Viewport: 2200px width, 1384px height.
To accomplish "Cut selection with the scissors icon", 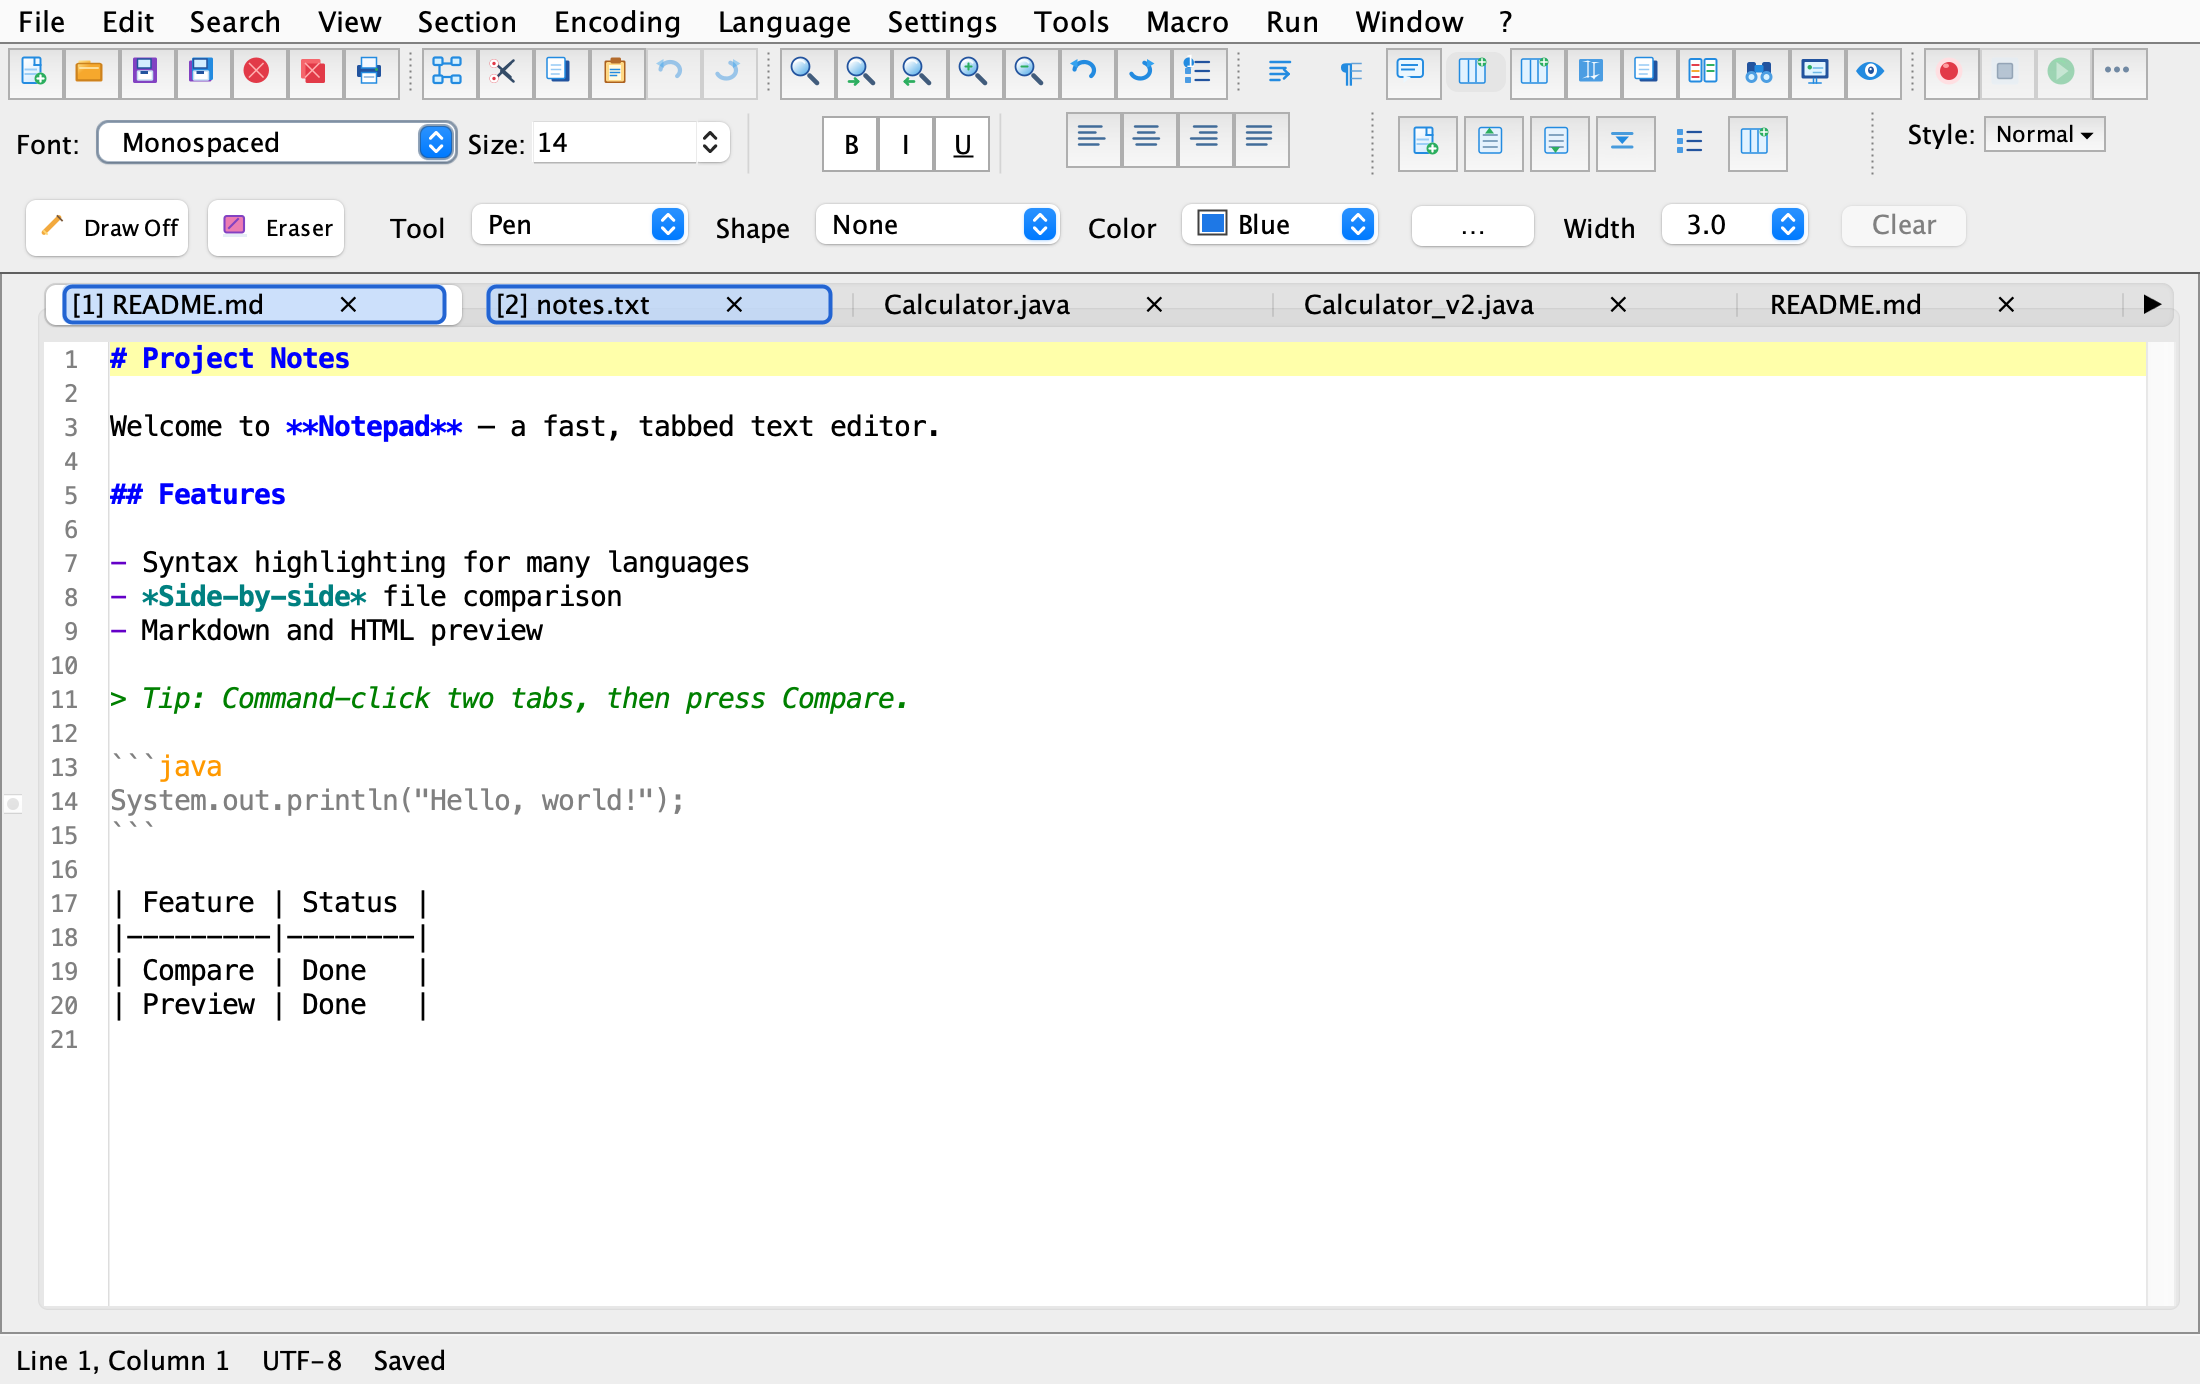I will (x=504, y=72).
